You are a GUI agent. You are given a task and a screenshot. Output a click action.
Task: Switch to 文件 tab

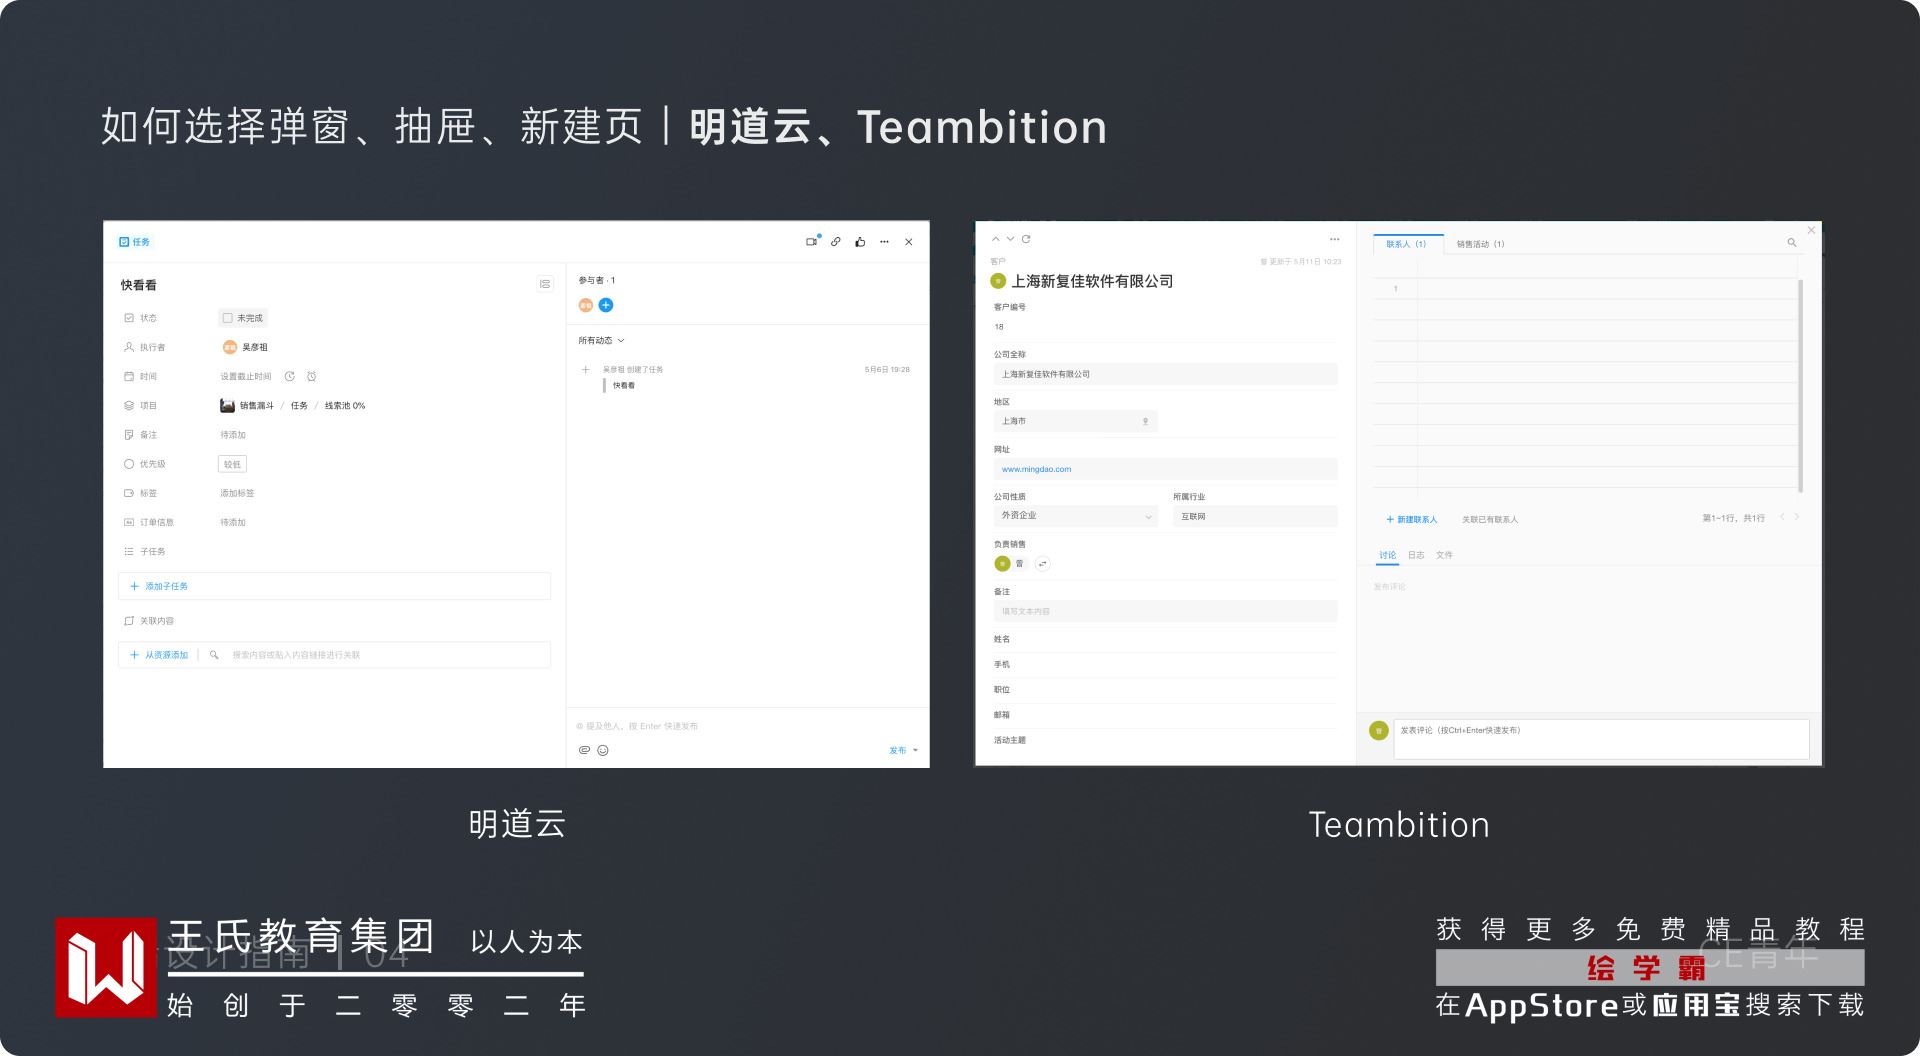coord(1444,555)
